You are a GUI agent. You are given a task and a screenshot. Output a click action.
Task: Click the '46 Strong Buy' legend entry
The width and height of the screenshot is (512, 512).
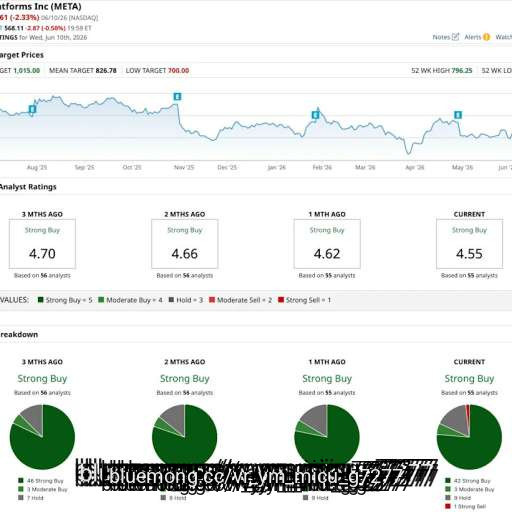click(41, 481)
